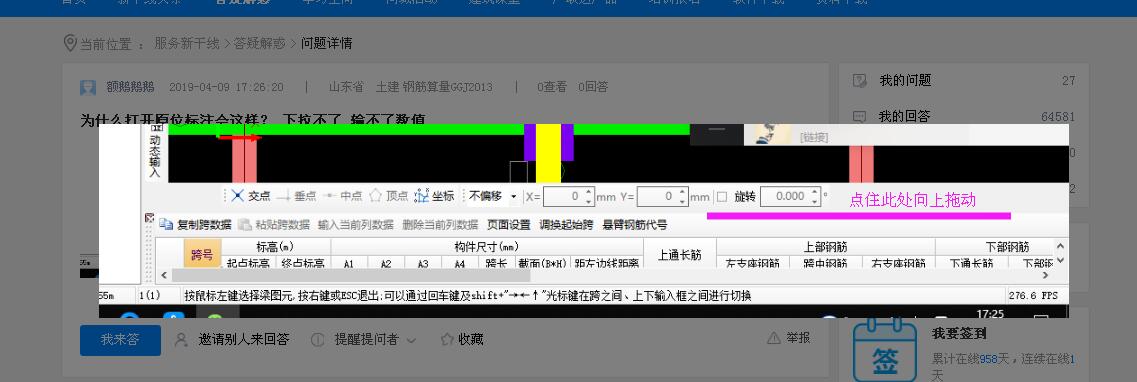This screenshot has width=1137, height=382.
Task: Click 调换起始跨 swap start span
Action: [x=567, y=225]
